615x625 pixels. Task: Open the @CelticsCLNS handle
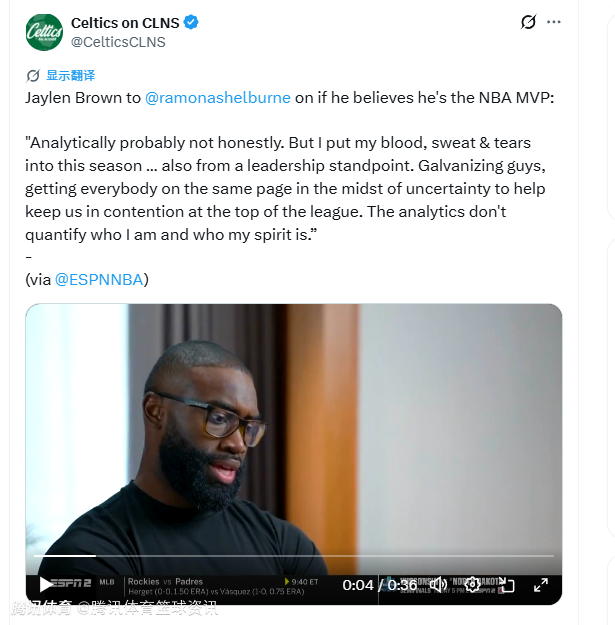click(x=118, y=42)
